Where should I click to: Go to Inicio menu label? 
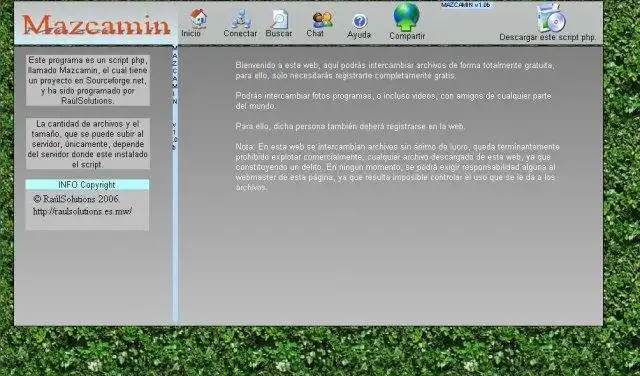tap(191, 33)
